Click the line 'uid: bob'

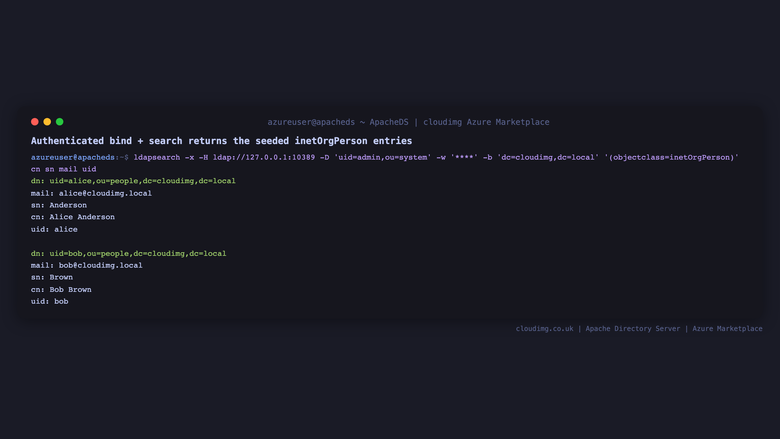pos(50,301)
